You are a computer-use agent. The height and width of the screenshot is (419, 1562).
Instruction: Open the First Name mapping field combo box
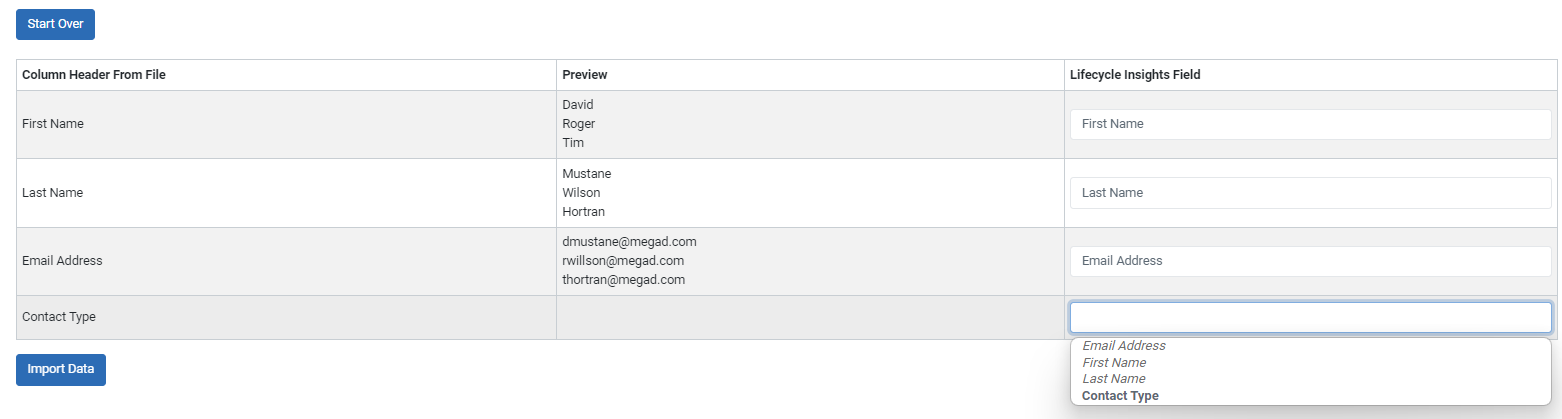1310,124
